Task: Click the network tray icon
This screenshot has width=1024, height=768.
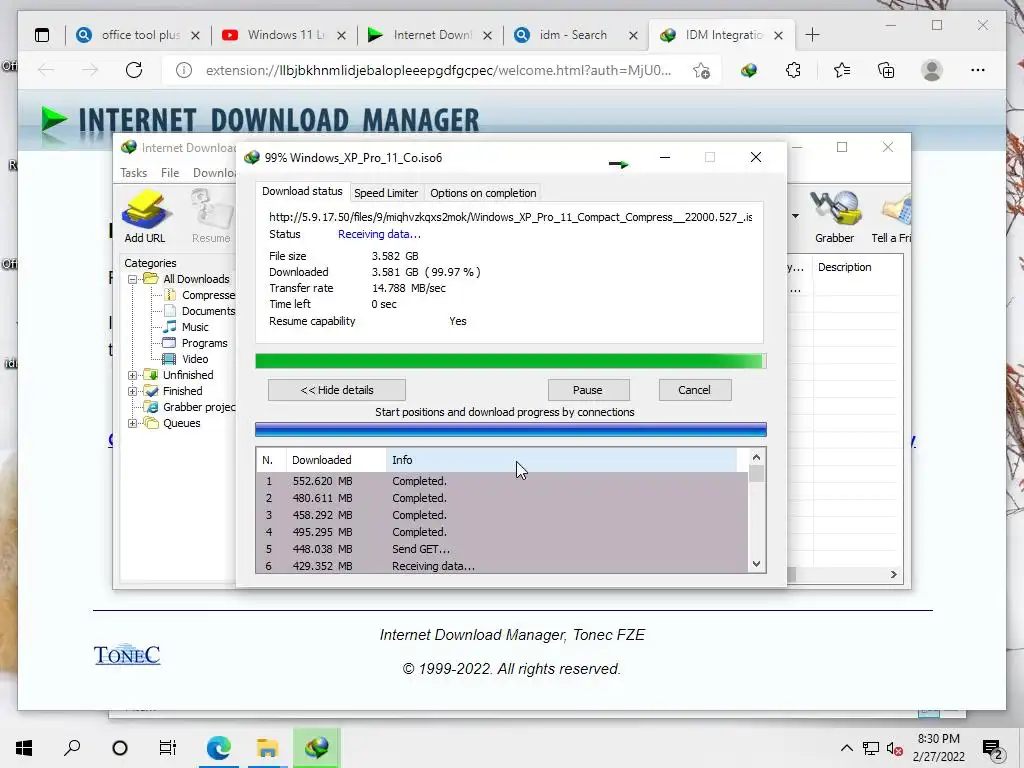Action: [871, 748]
